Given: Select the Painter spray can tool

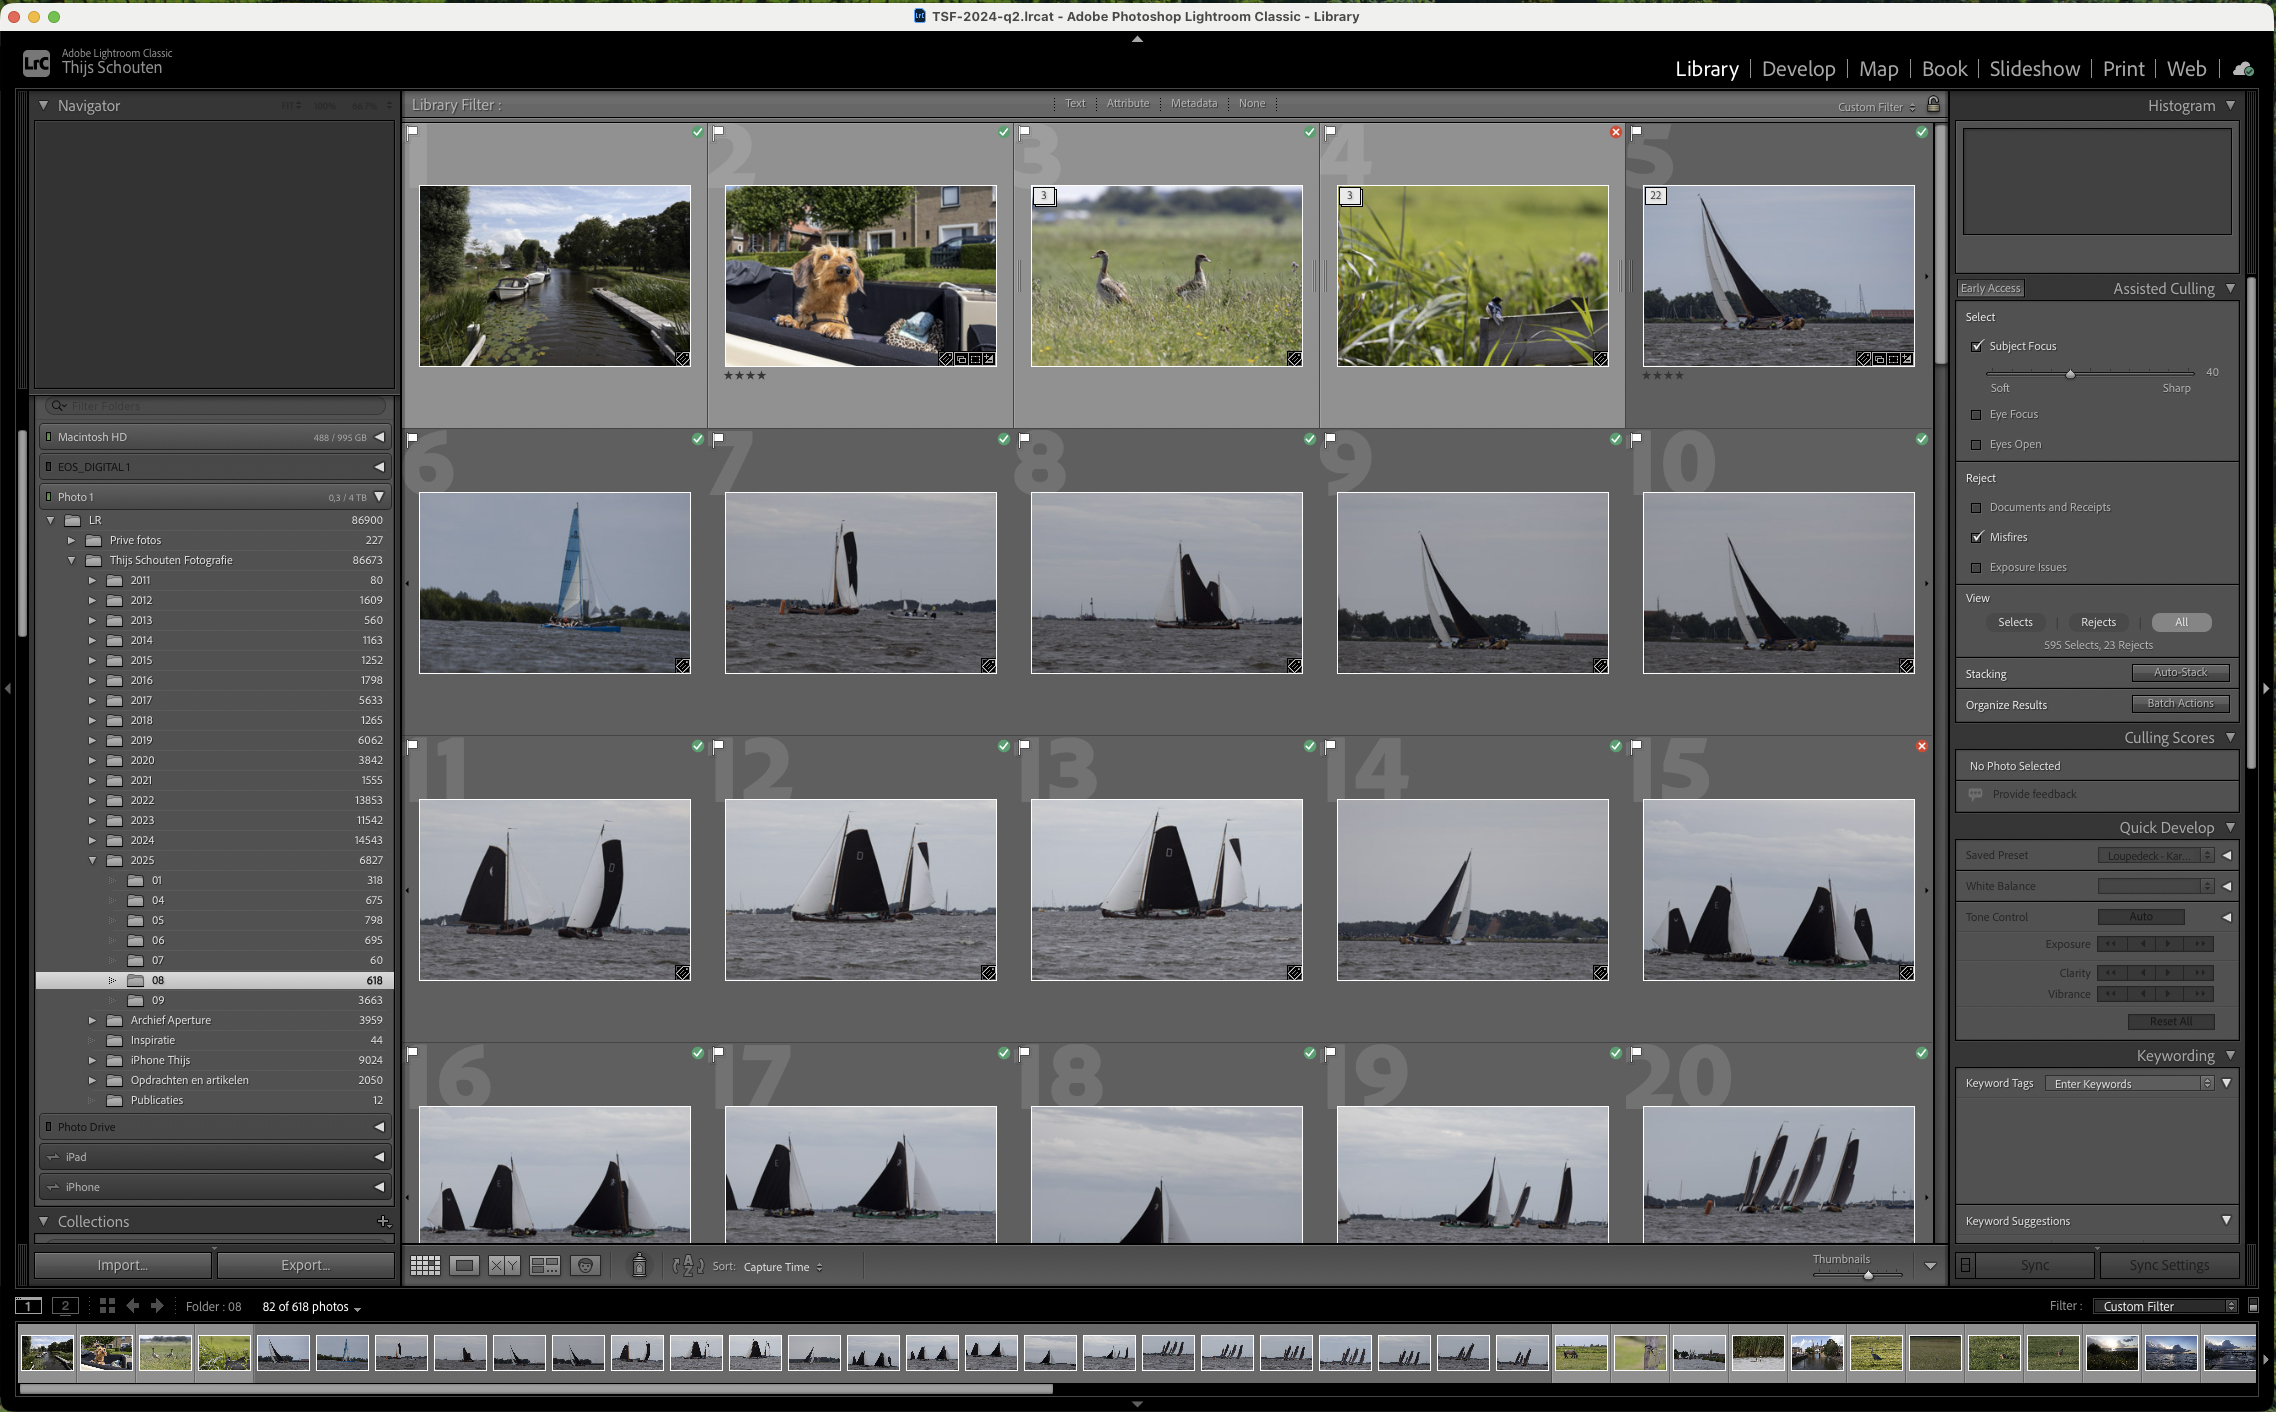Looking at the screenshot, I should point(639,1266).
